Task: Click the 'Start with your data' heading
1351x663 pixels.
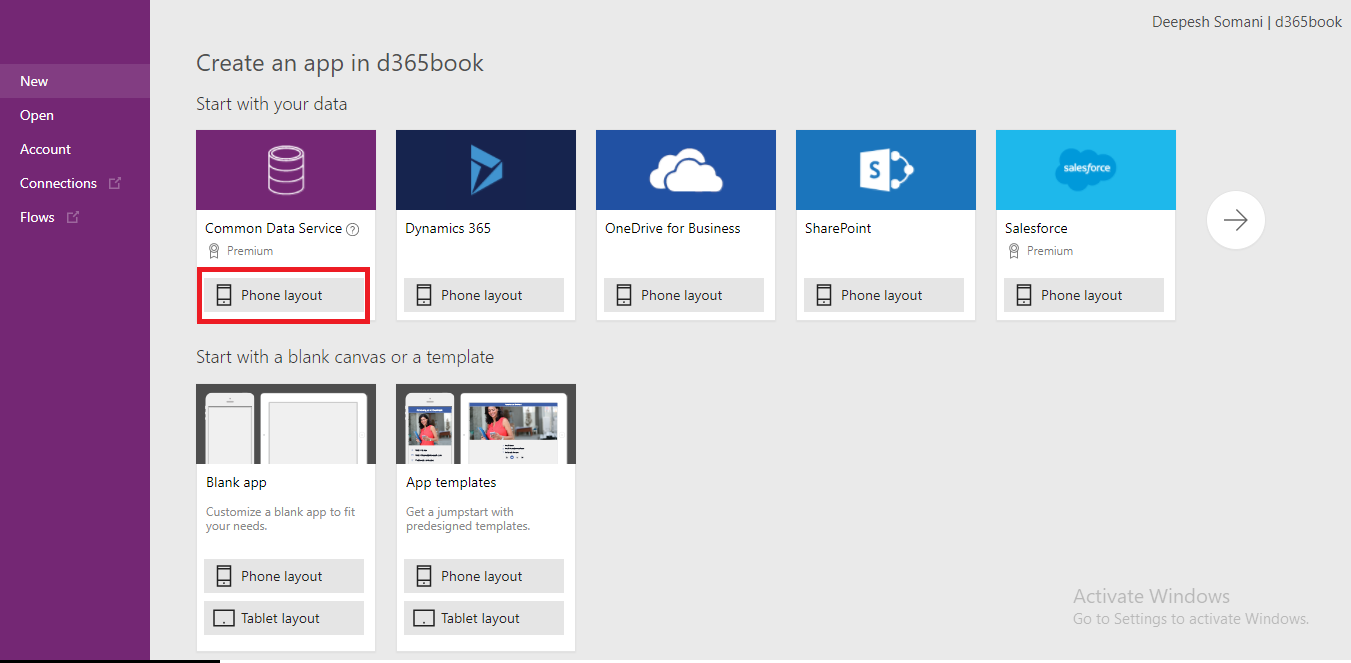Action: (272, 104)
